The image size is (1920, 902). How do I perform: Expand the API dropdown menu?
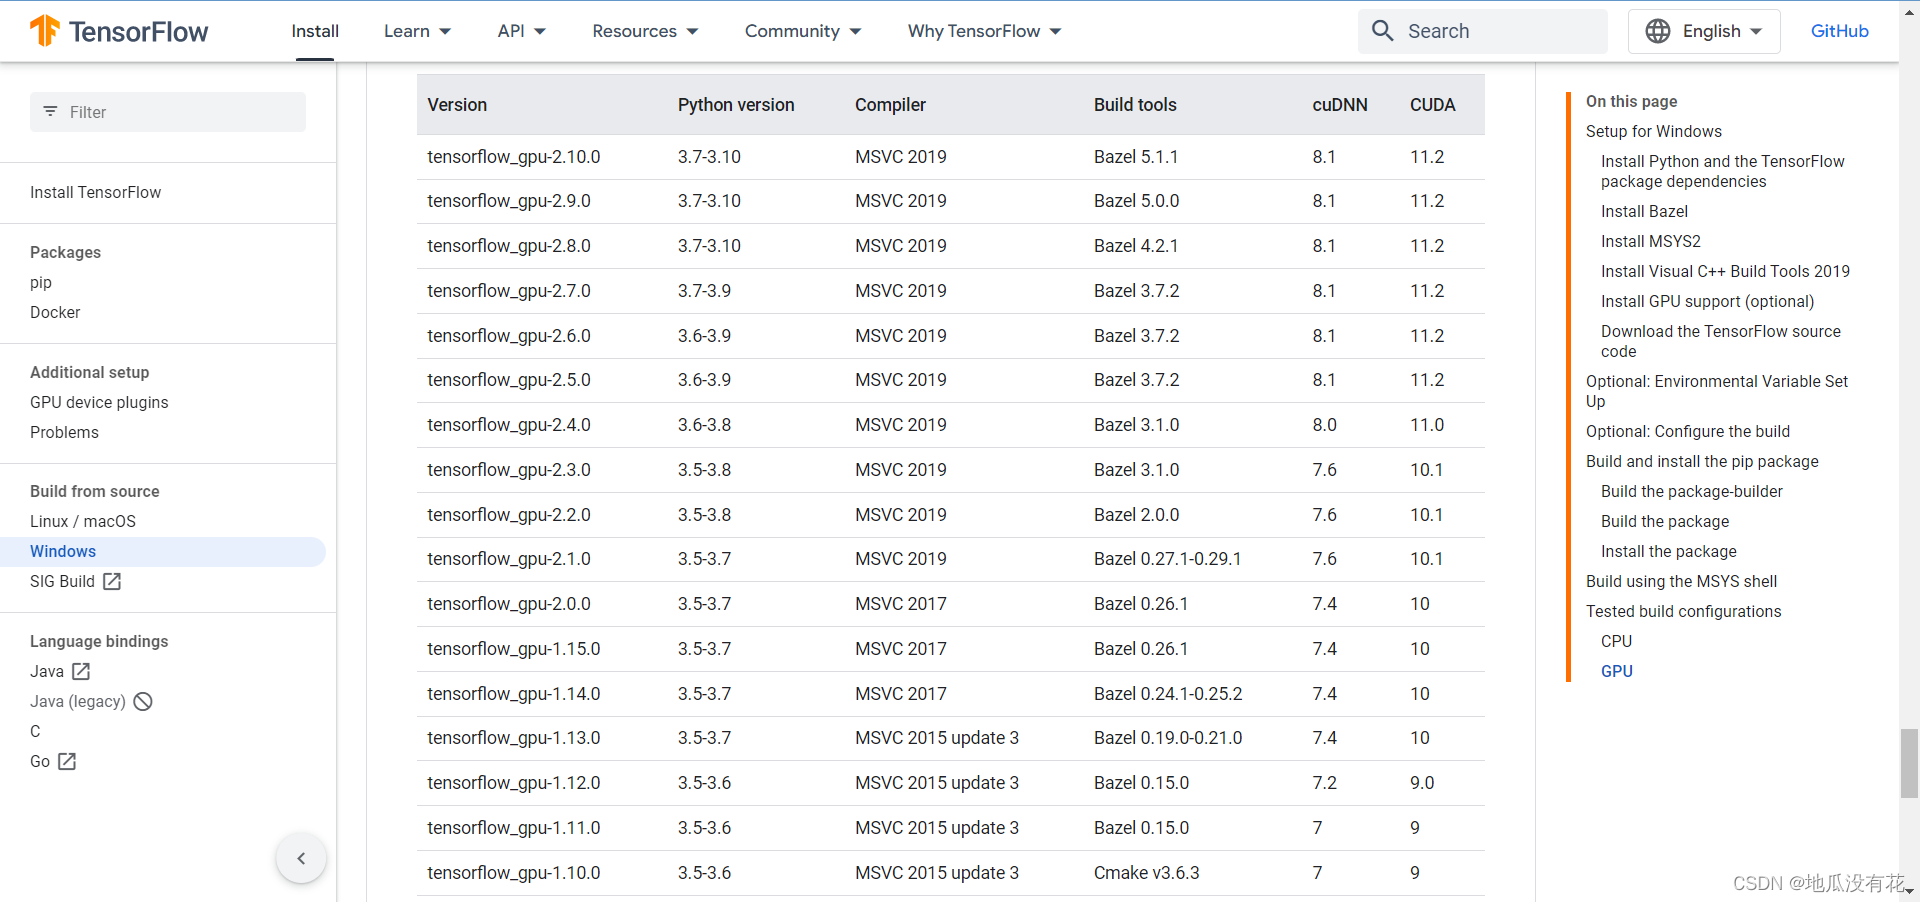pos(522,31)
